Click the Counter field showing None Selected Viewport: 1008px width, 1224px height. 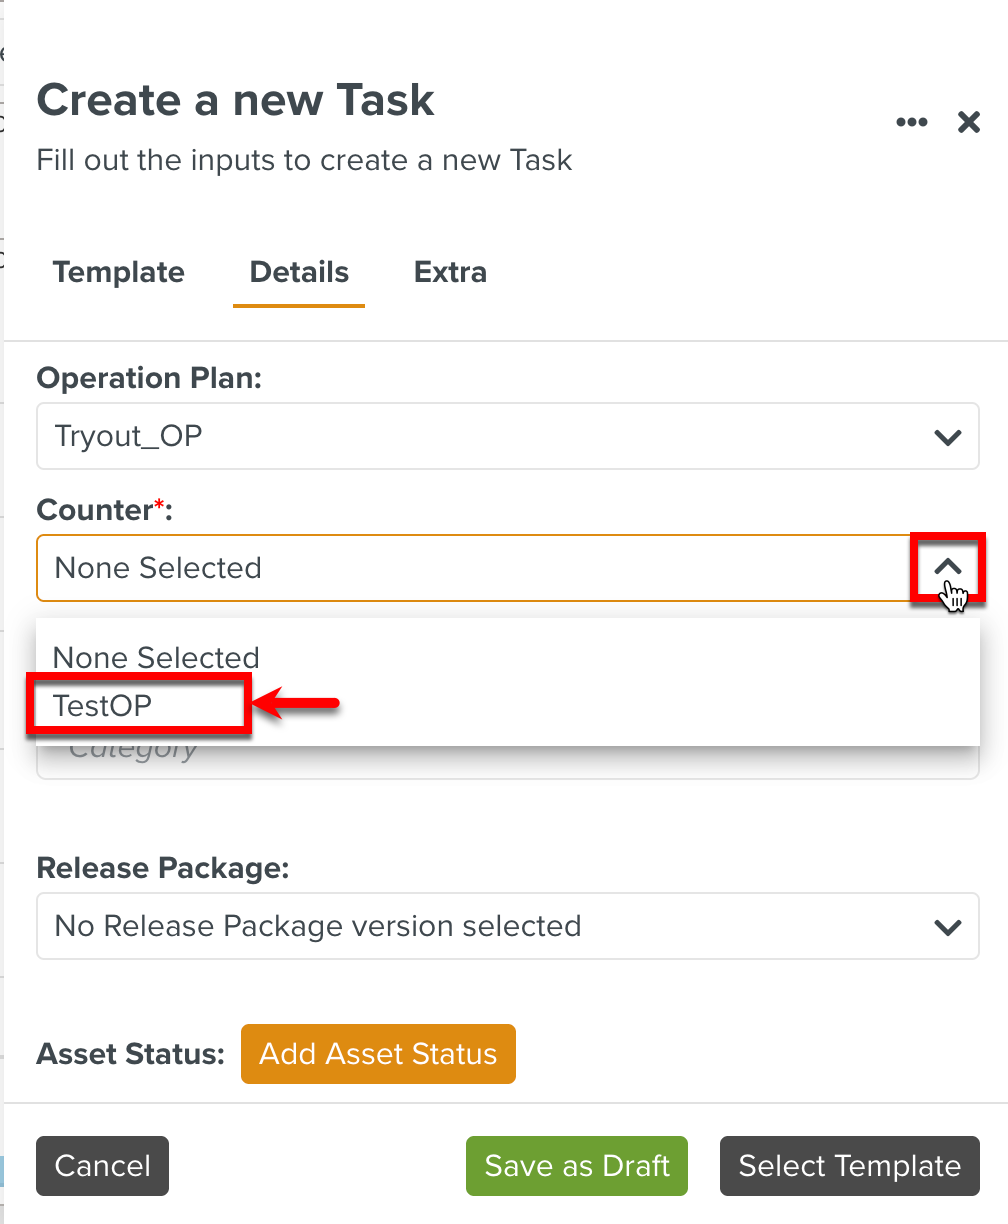(x=470, y=568)
